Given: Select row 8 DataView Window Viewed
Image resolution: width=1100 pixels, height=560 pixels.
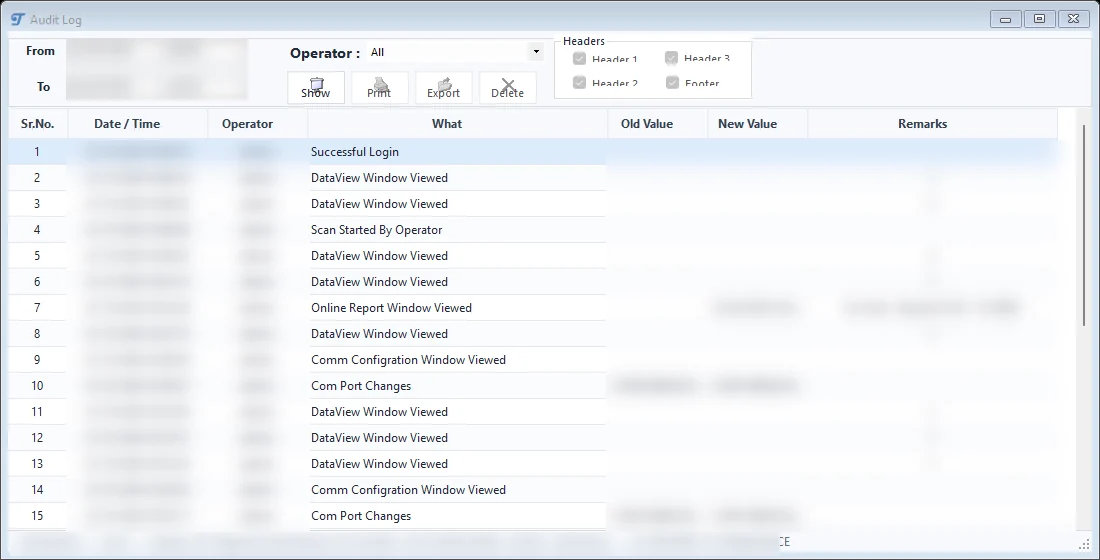Looking at the screenshot, I should [533, 333].
